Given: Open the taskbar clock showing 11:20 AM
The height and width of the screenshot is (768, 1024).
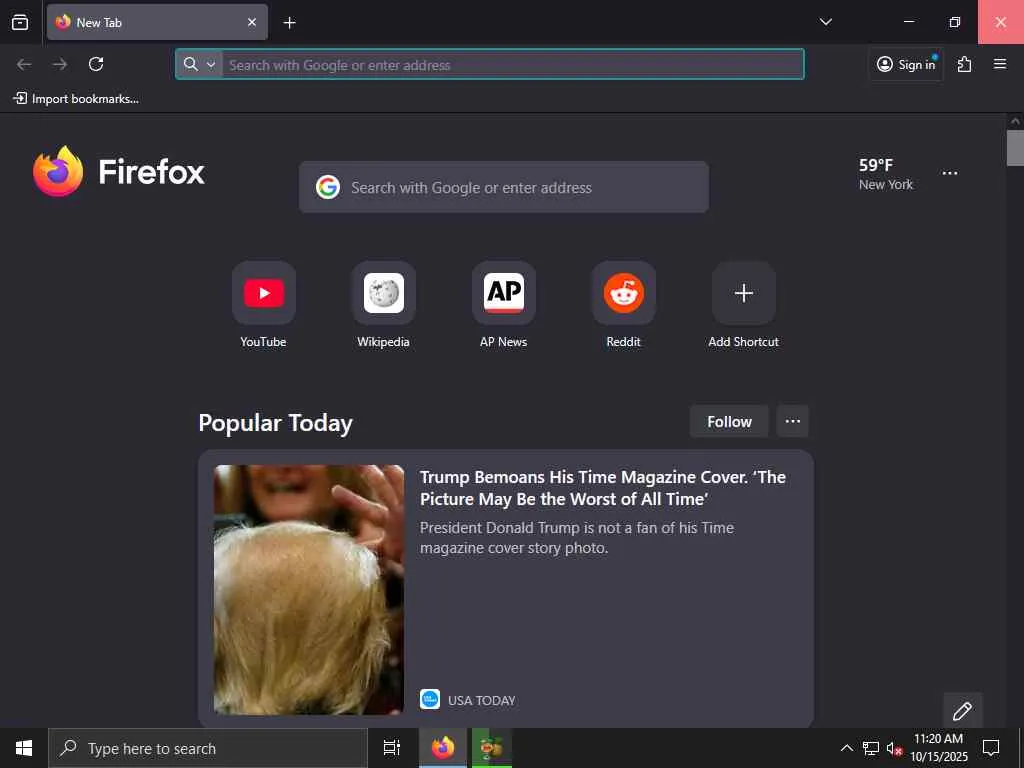Looking at the screenshot, I should click(x=938, y=748).
